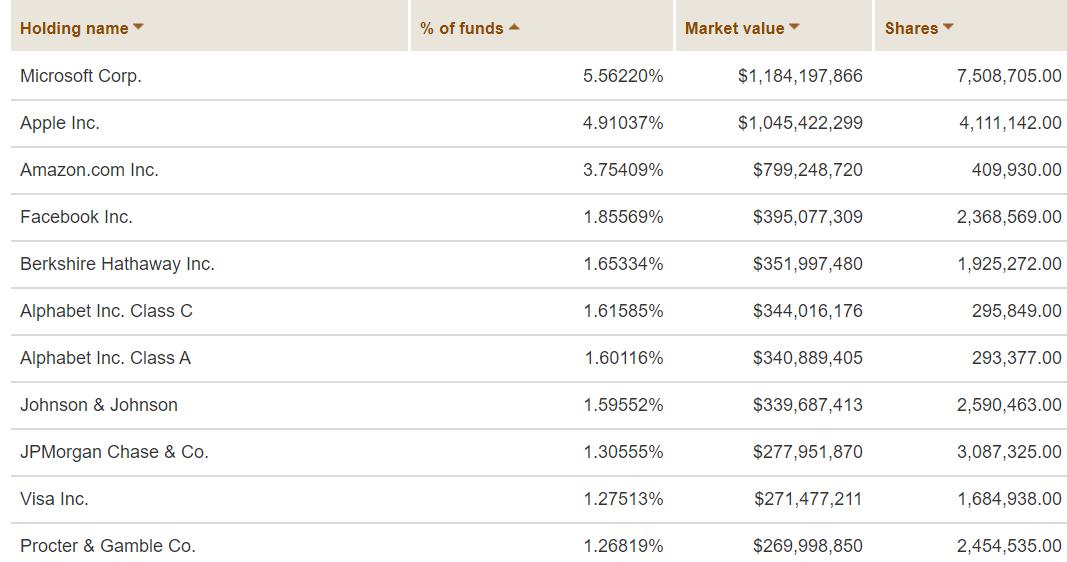
Task: Select the Visa Inc. holding name
Action: [x=54, y=499]
